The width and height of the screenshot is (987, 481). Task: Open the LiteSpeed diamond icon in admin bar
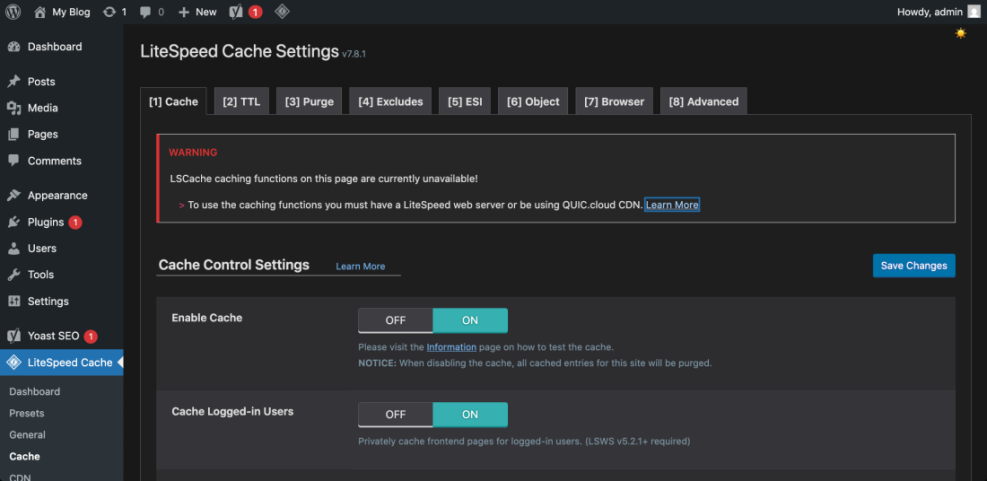282,11
